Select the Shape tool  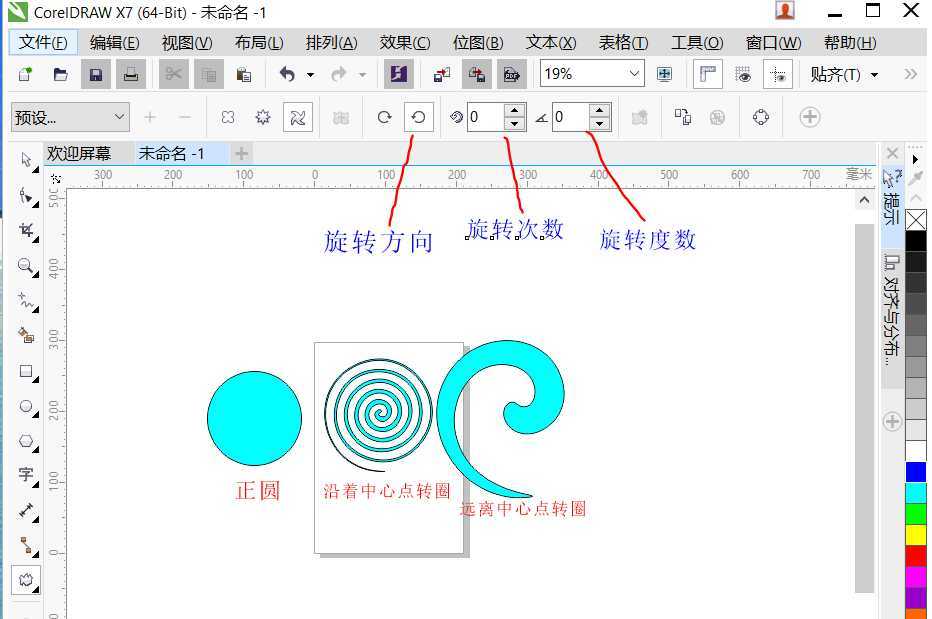point(24,196)
